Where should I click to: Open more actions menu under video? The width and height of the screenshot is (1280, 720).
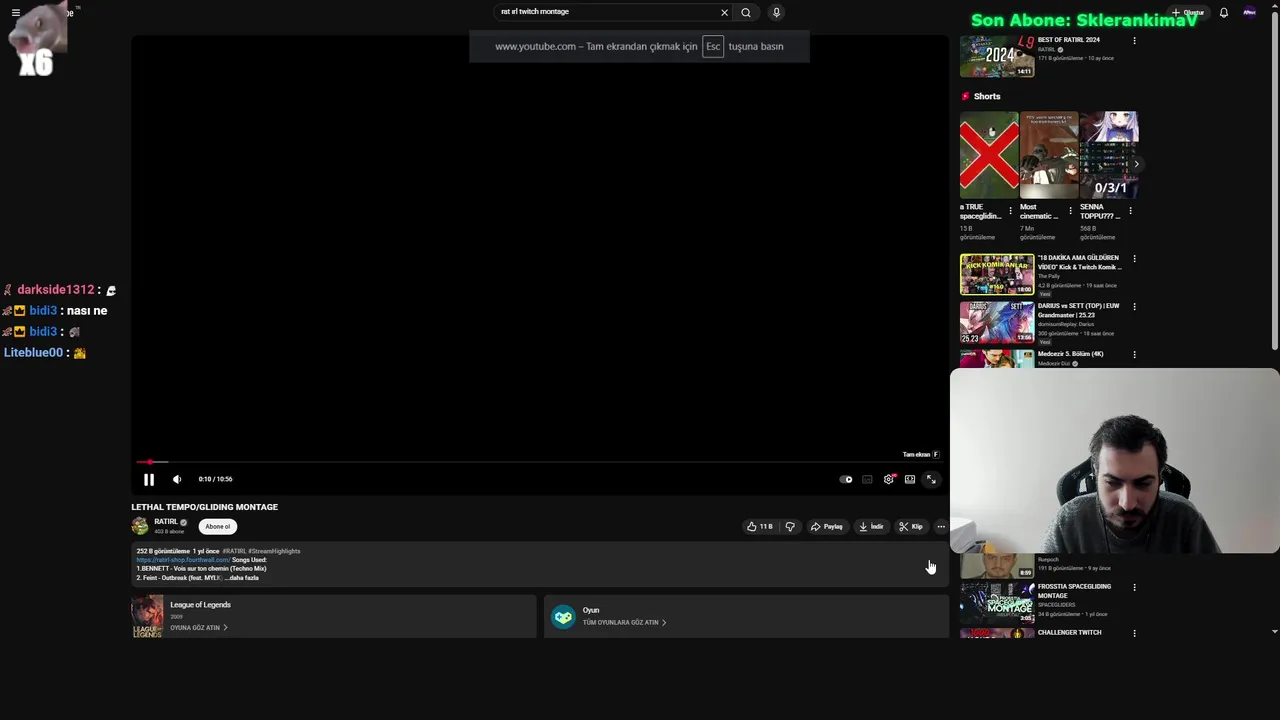[941, 527]
